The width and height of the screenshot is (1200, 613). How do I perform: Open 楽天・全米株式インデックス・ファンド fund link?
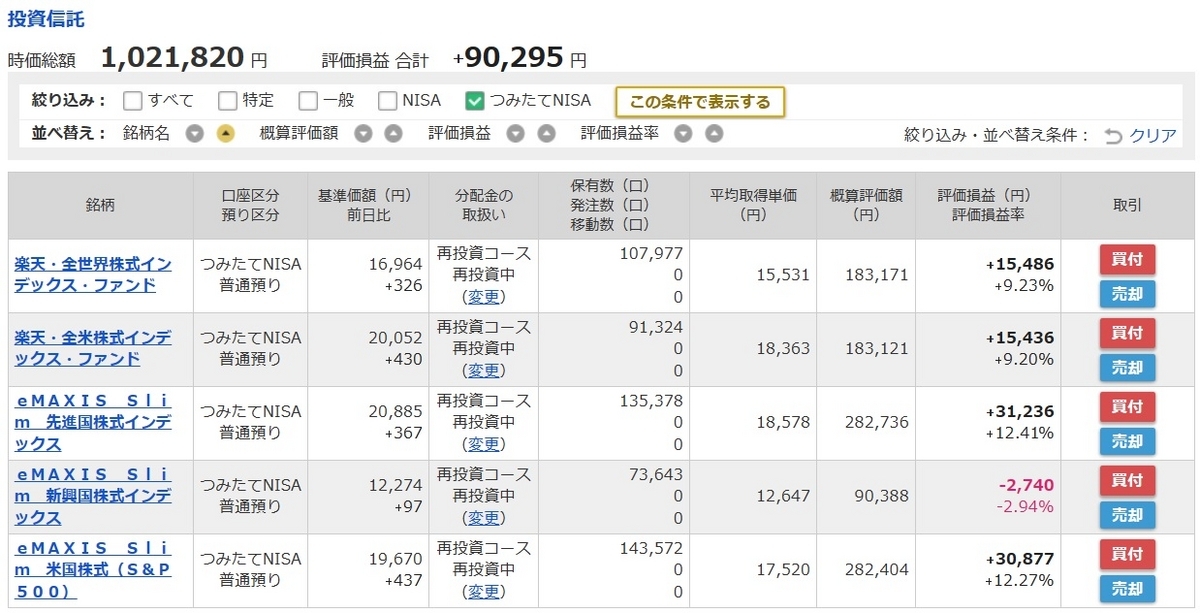click(92, 349)
